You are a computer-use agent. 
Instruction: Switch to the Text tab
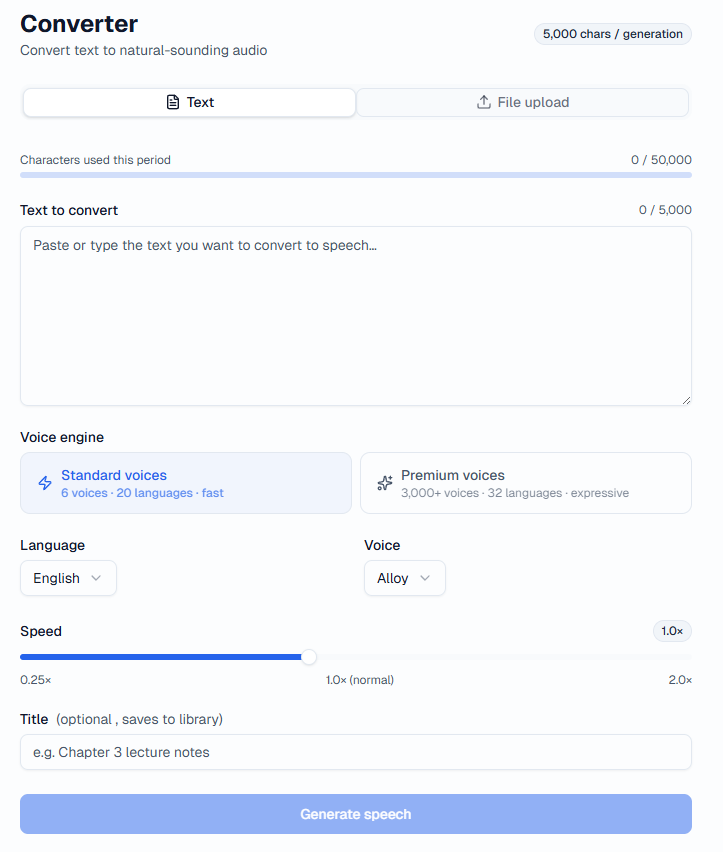click(189, 102)
